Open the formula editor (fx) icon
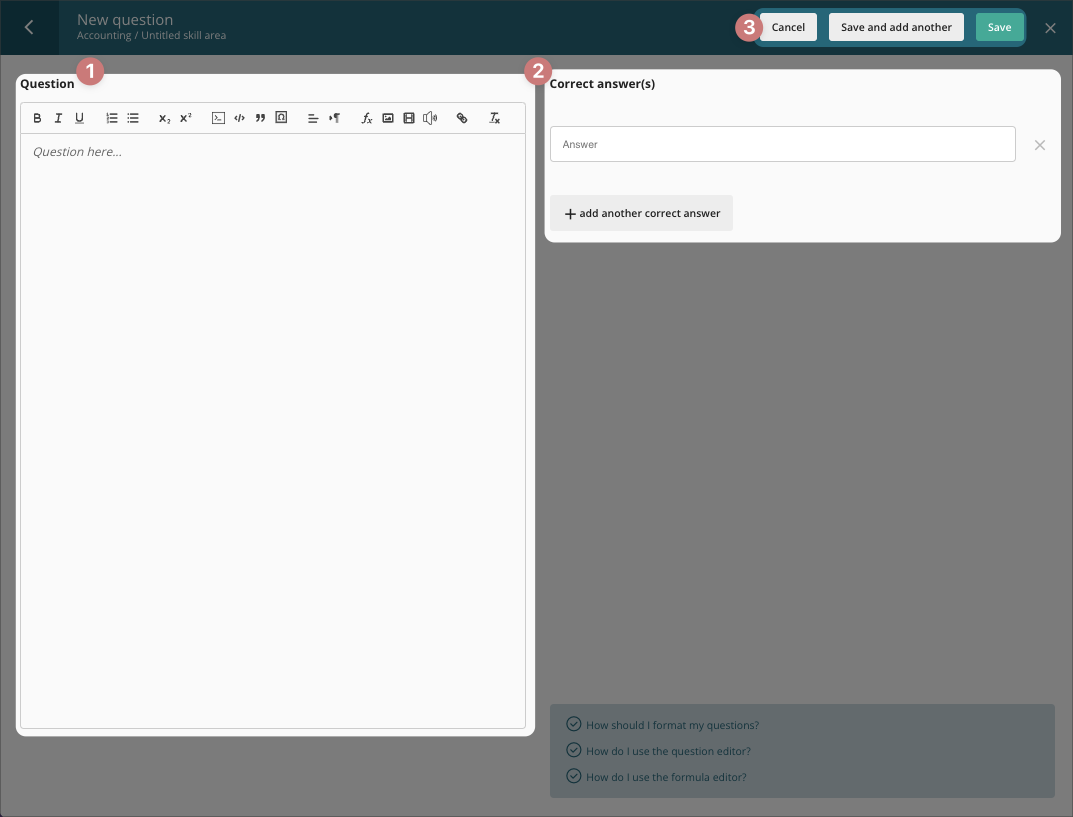This screenshot has height=817, width=1073. tap(367, 118)
